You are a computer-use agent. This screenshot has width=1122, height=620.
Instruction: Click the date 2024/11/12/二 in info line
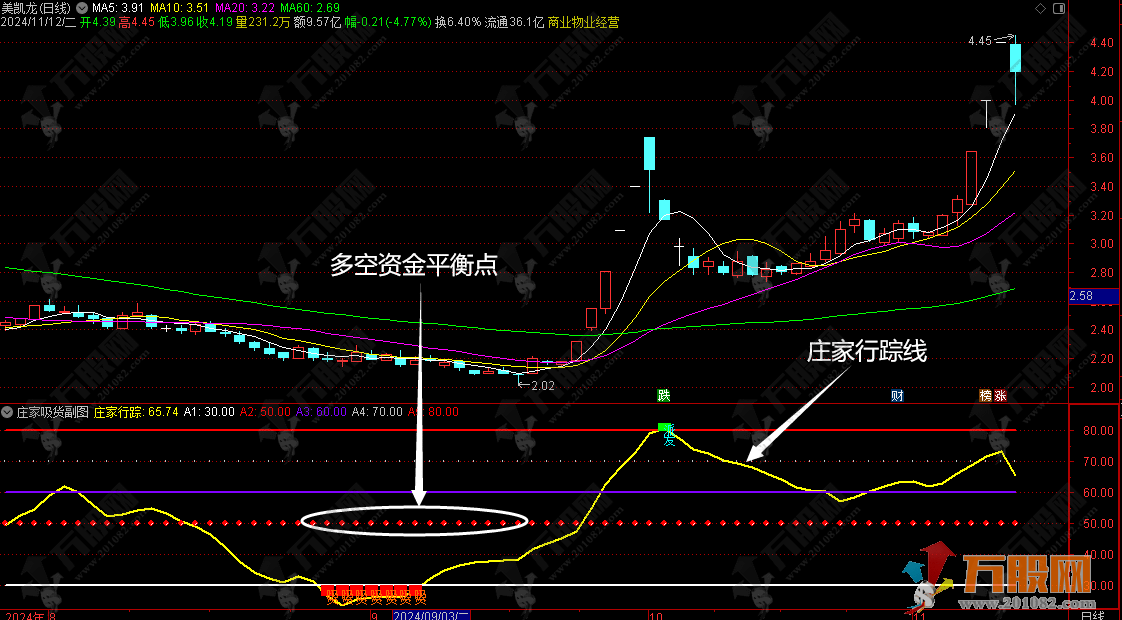click(39, 22)
